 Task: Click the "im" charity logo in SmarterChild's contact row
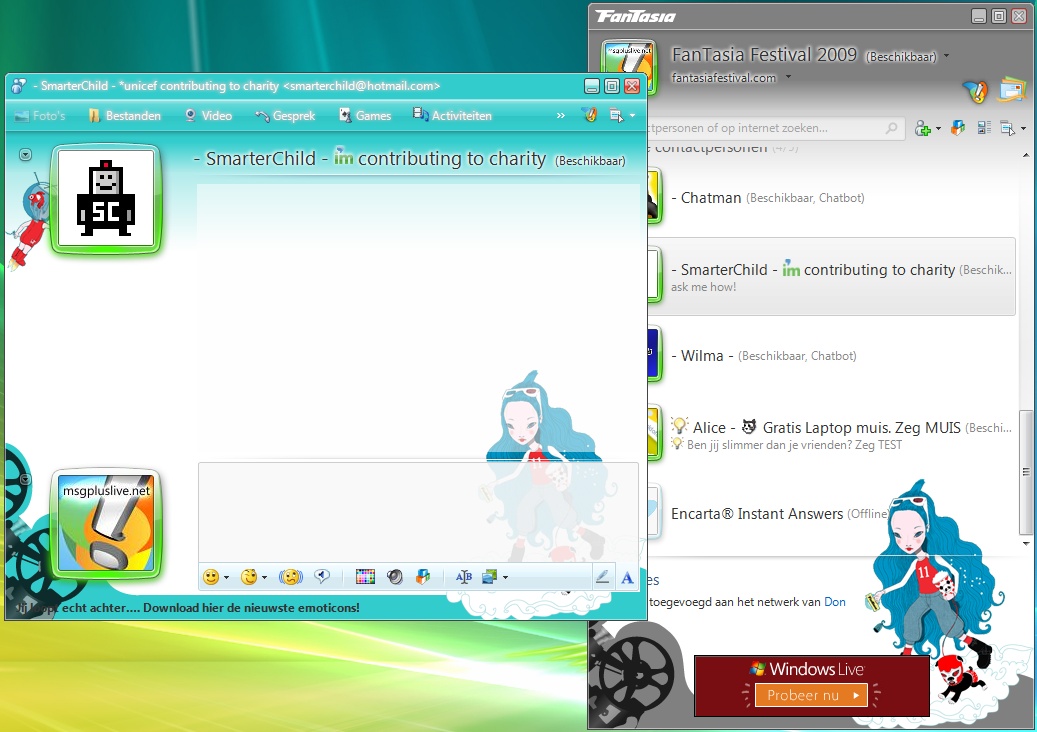point(791,268)
